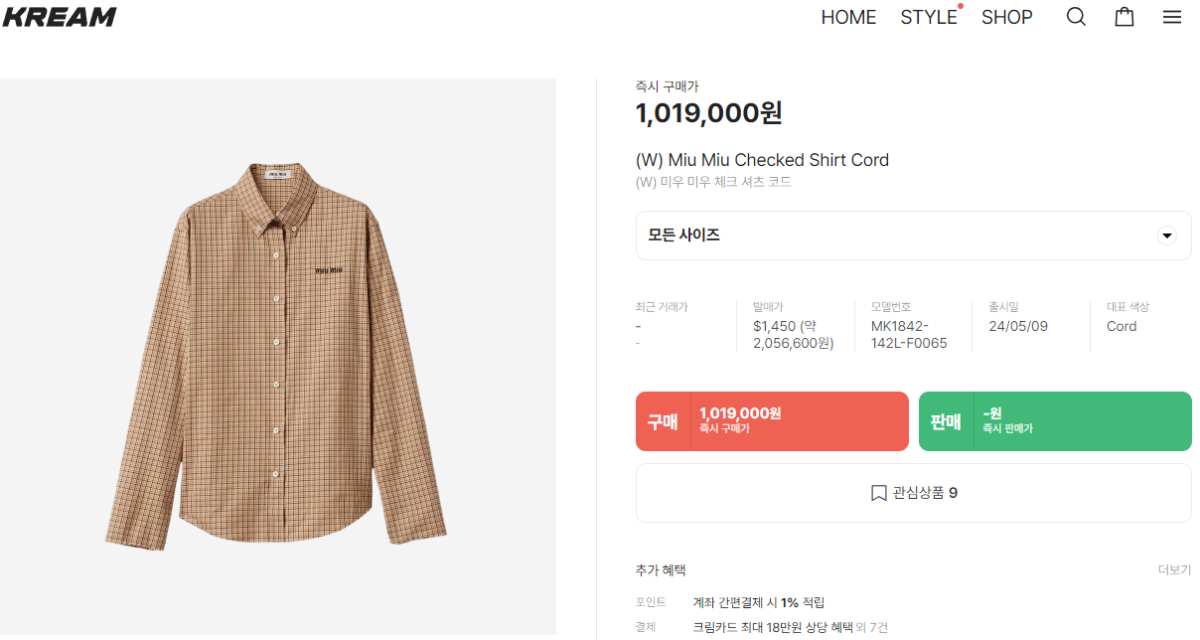Open the shopping bag icon

(1124, 17)
